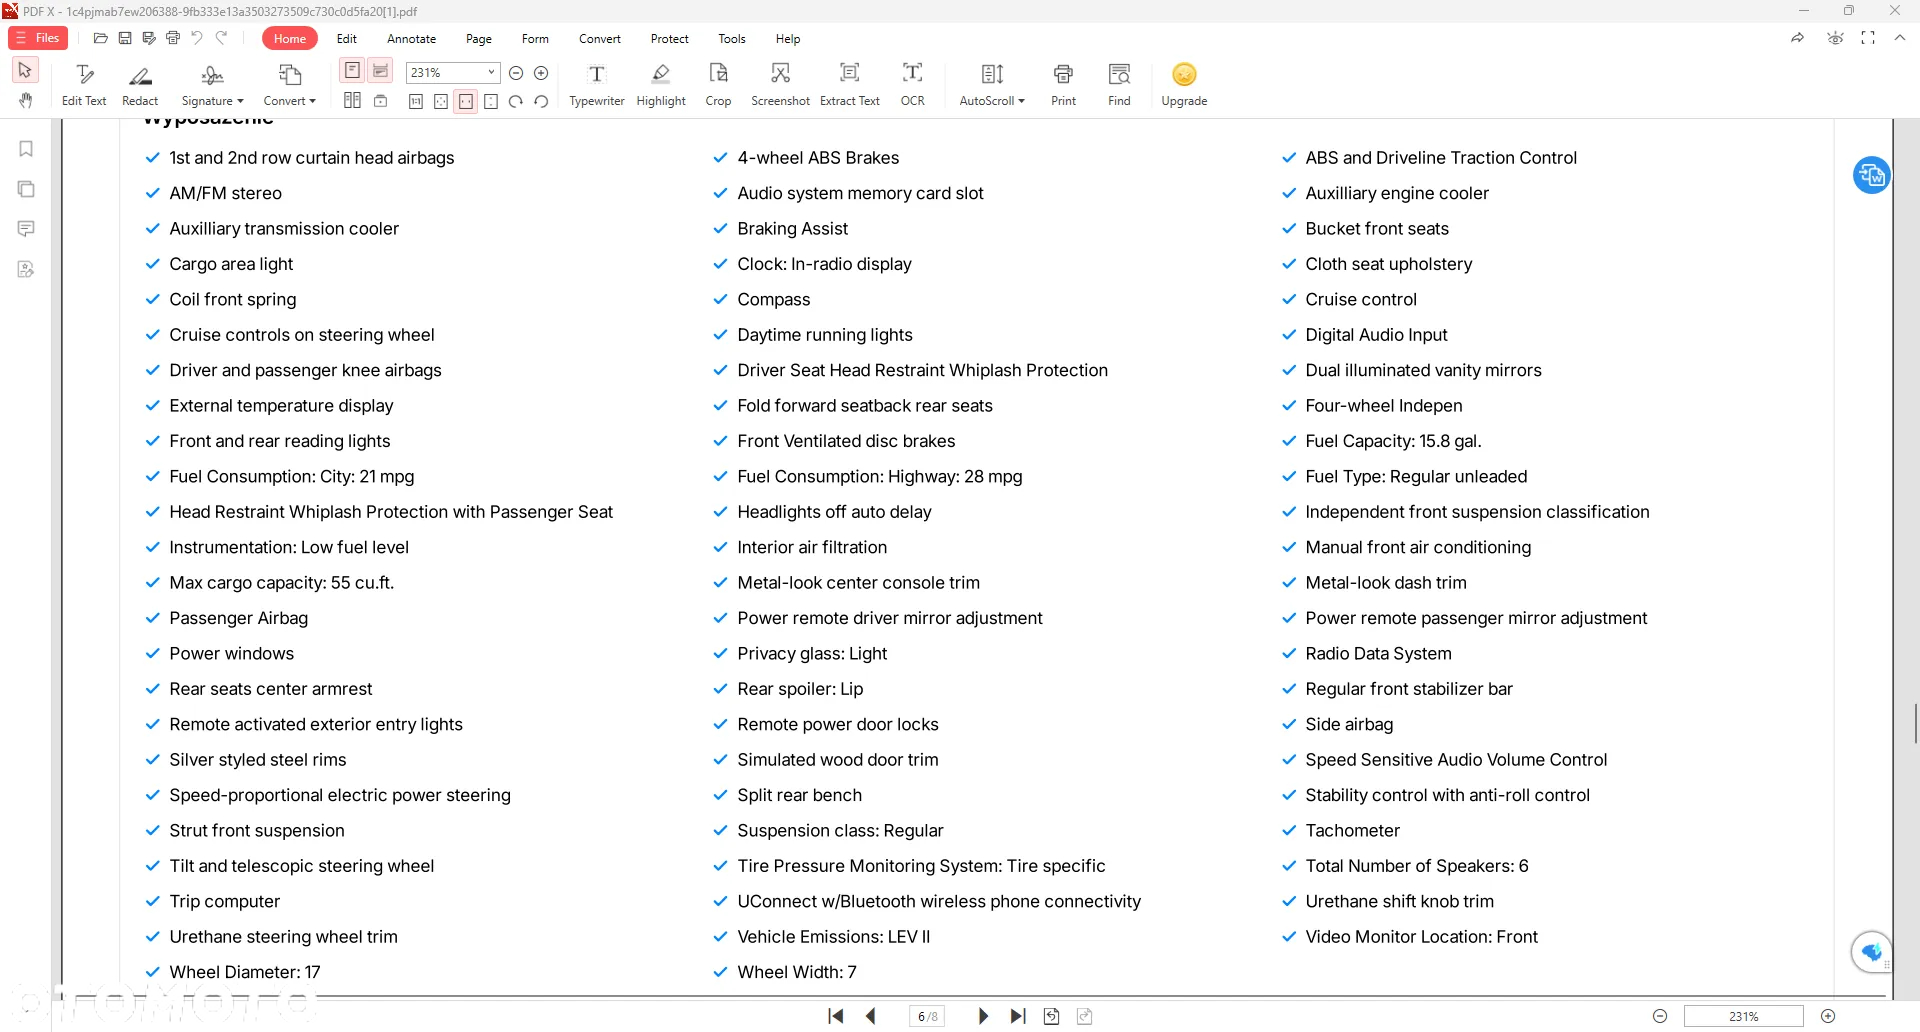Open the Annotate tab

412,38
